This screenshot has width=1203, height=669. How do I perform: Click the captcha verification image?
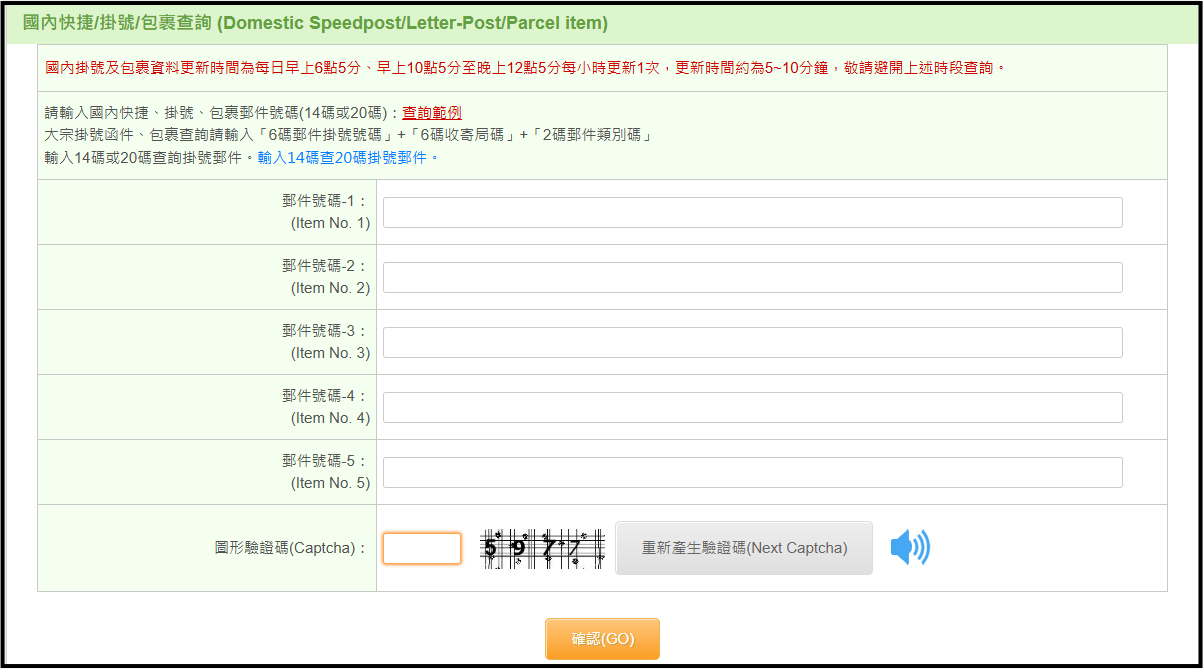coord(544,548)
